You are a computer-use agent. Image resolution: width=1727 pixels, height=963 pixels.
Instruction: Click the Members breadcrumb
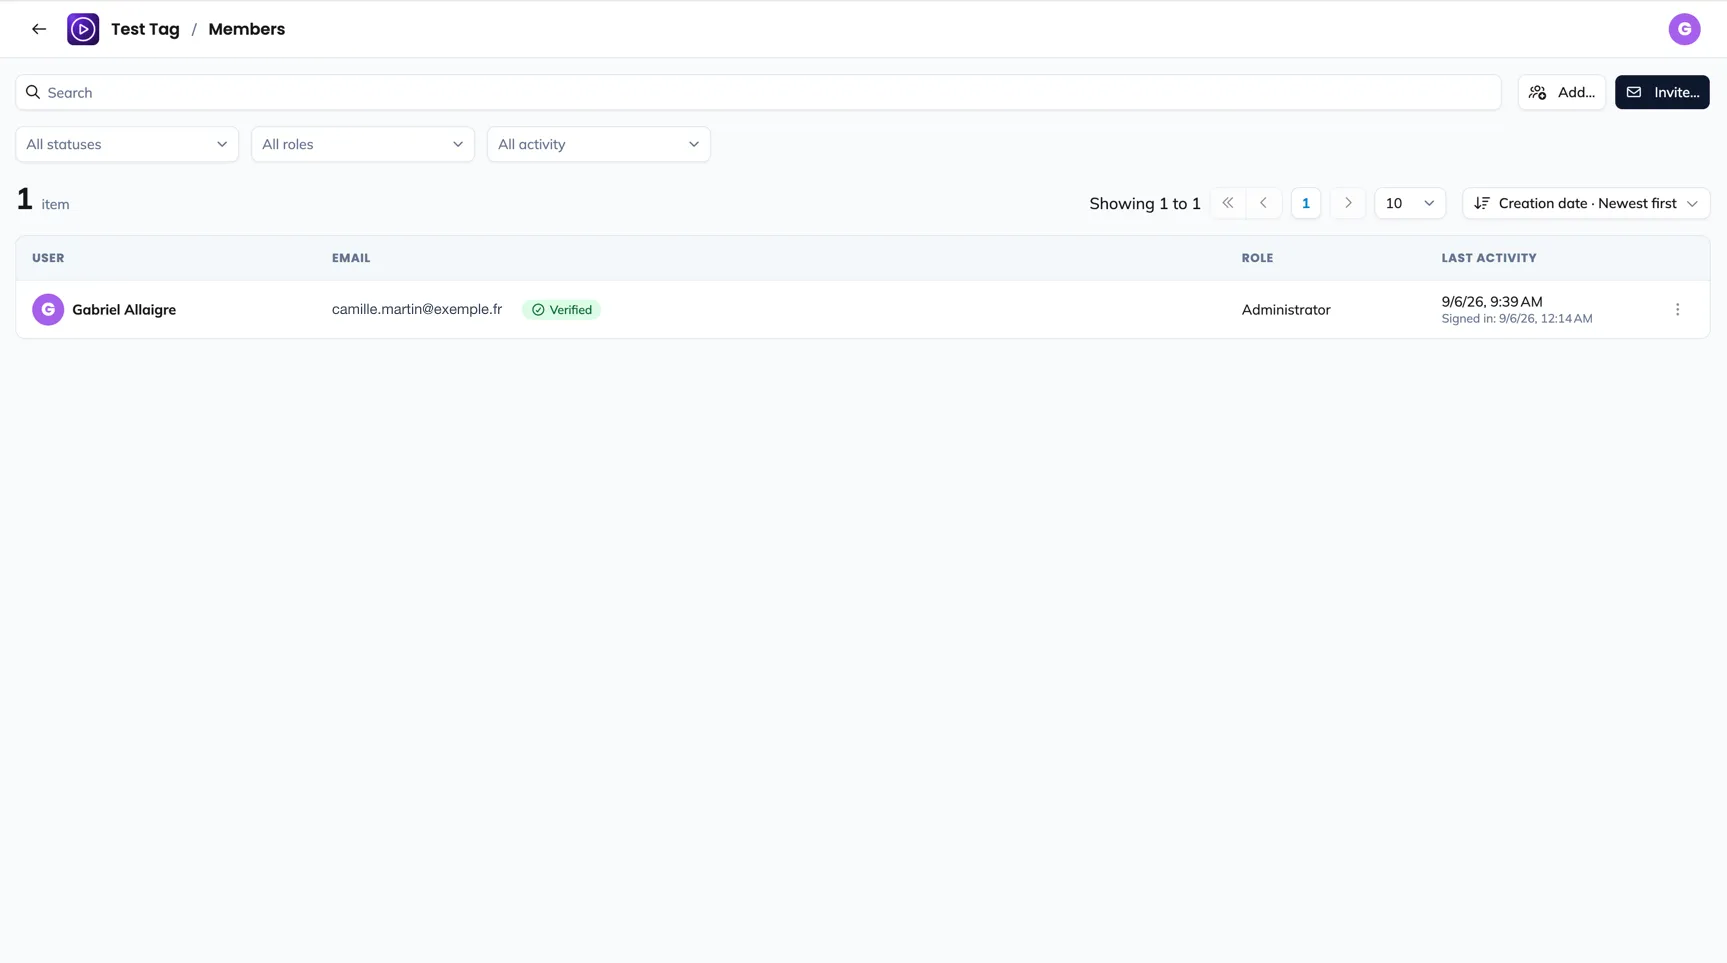pos(246,29)
